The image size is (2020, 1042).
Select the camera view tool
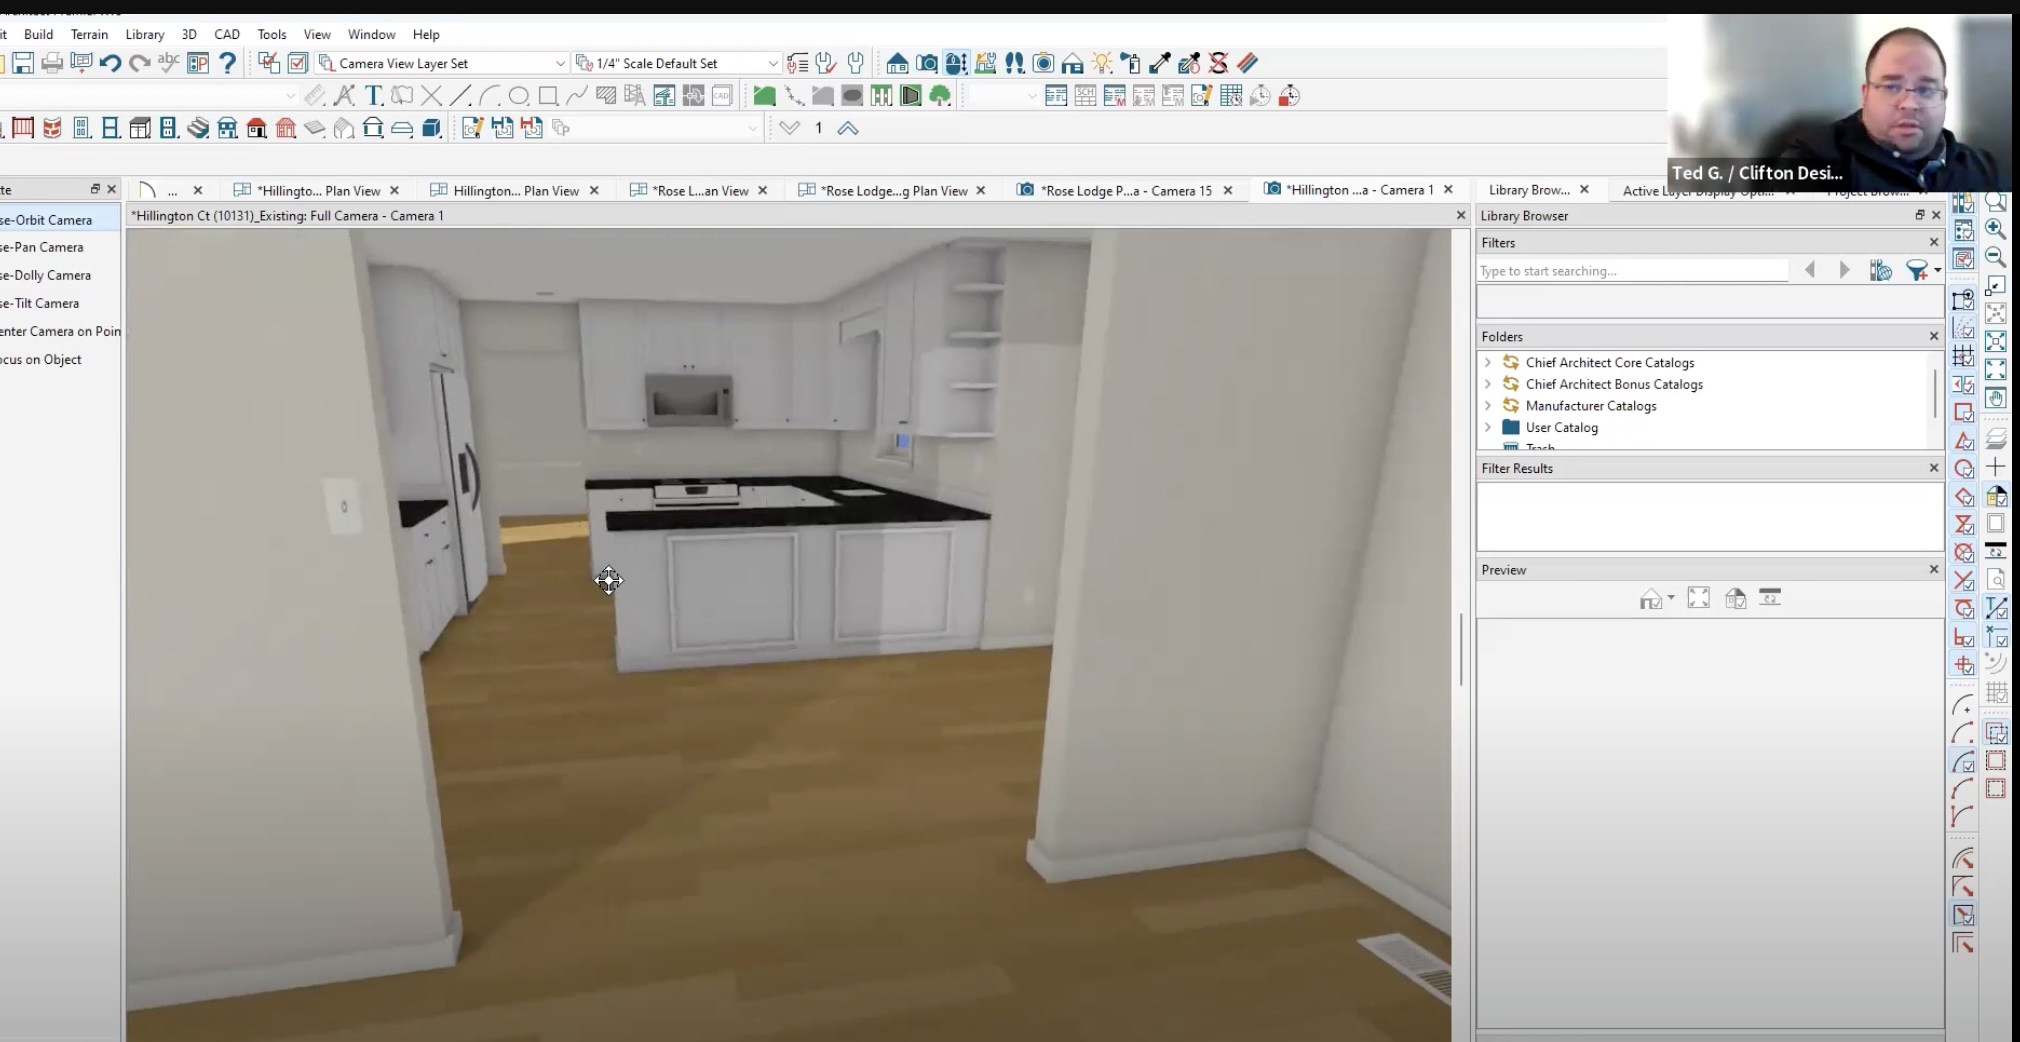pyautogui.click(x=926, y=62)
